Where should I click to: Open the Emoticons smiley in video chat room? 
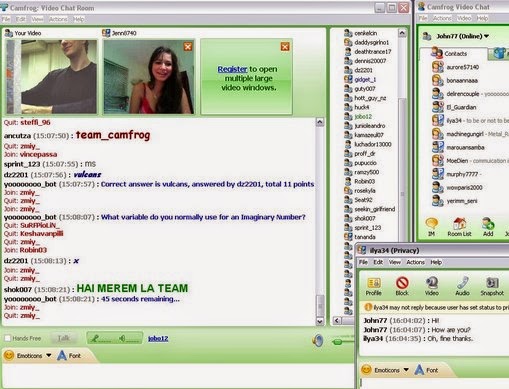click(9, 355)
